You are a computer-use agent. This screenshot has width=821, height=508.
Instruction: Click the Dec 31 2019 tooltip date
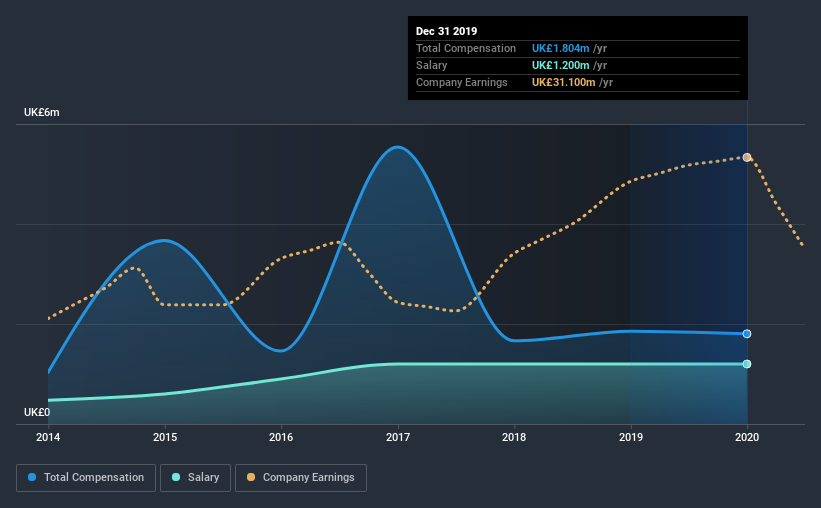tap(447, 31)
